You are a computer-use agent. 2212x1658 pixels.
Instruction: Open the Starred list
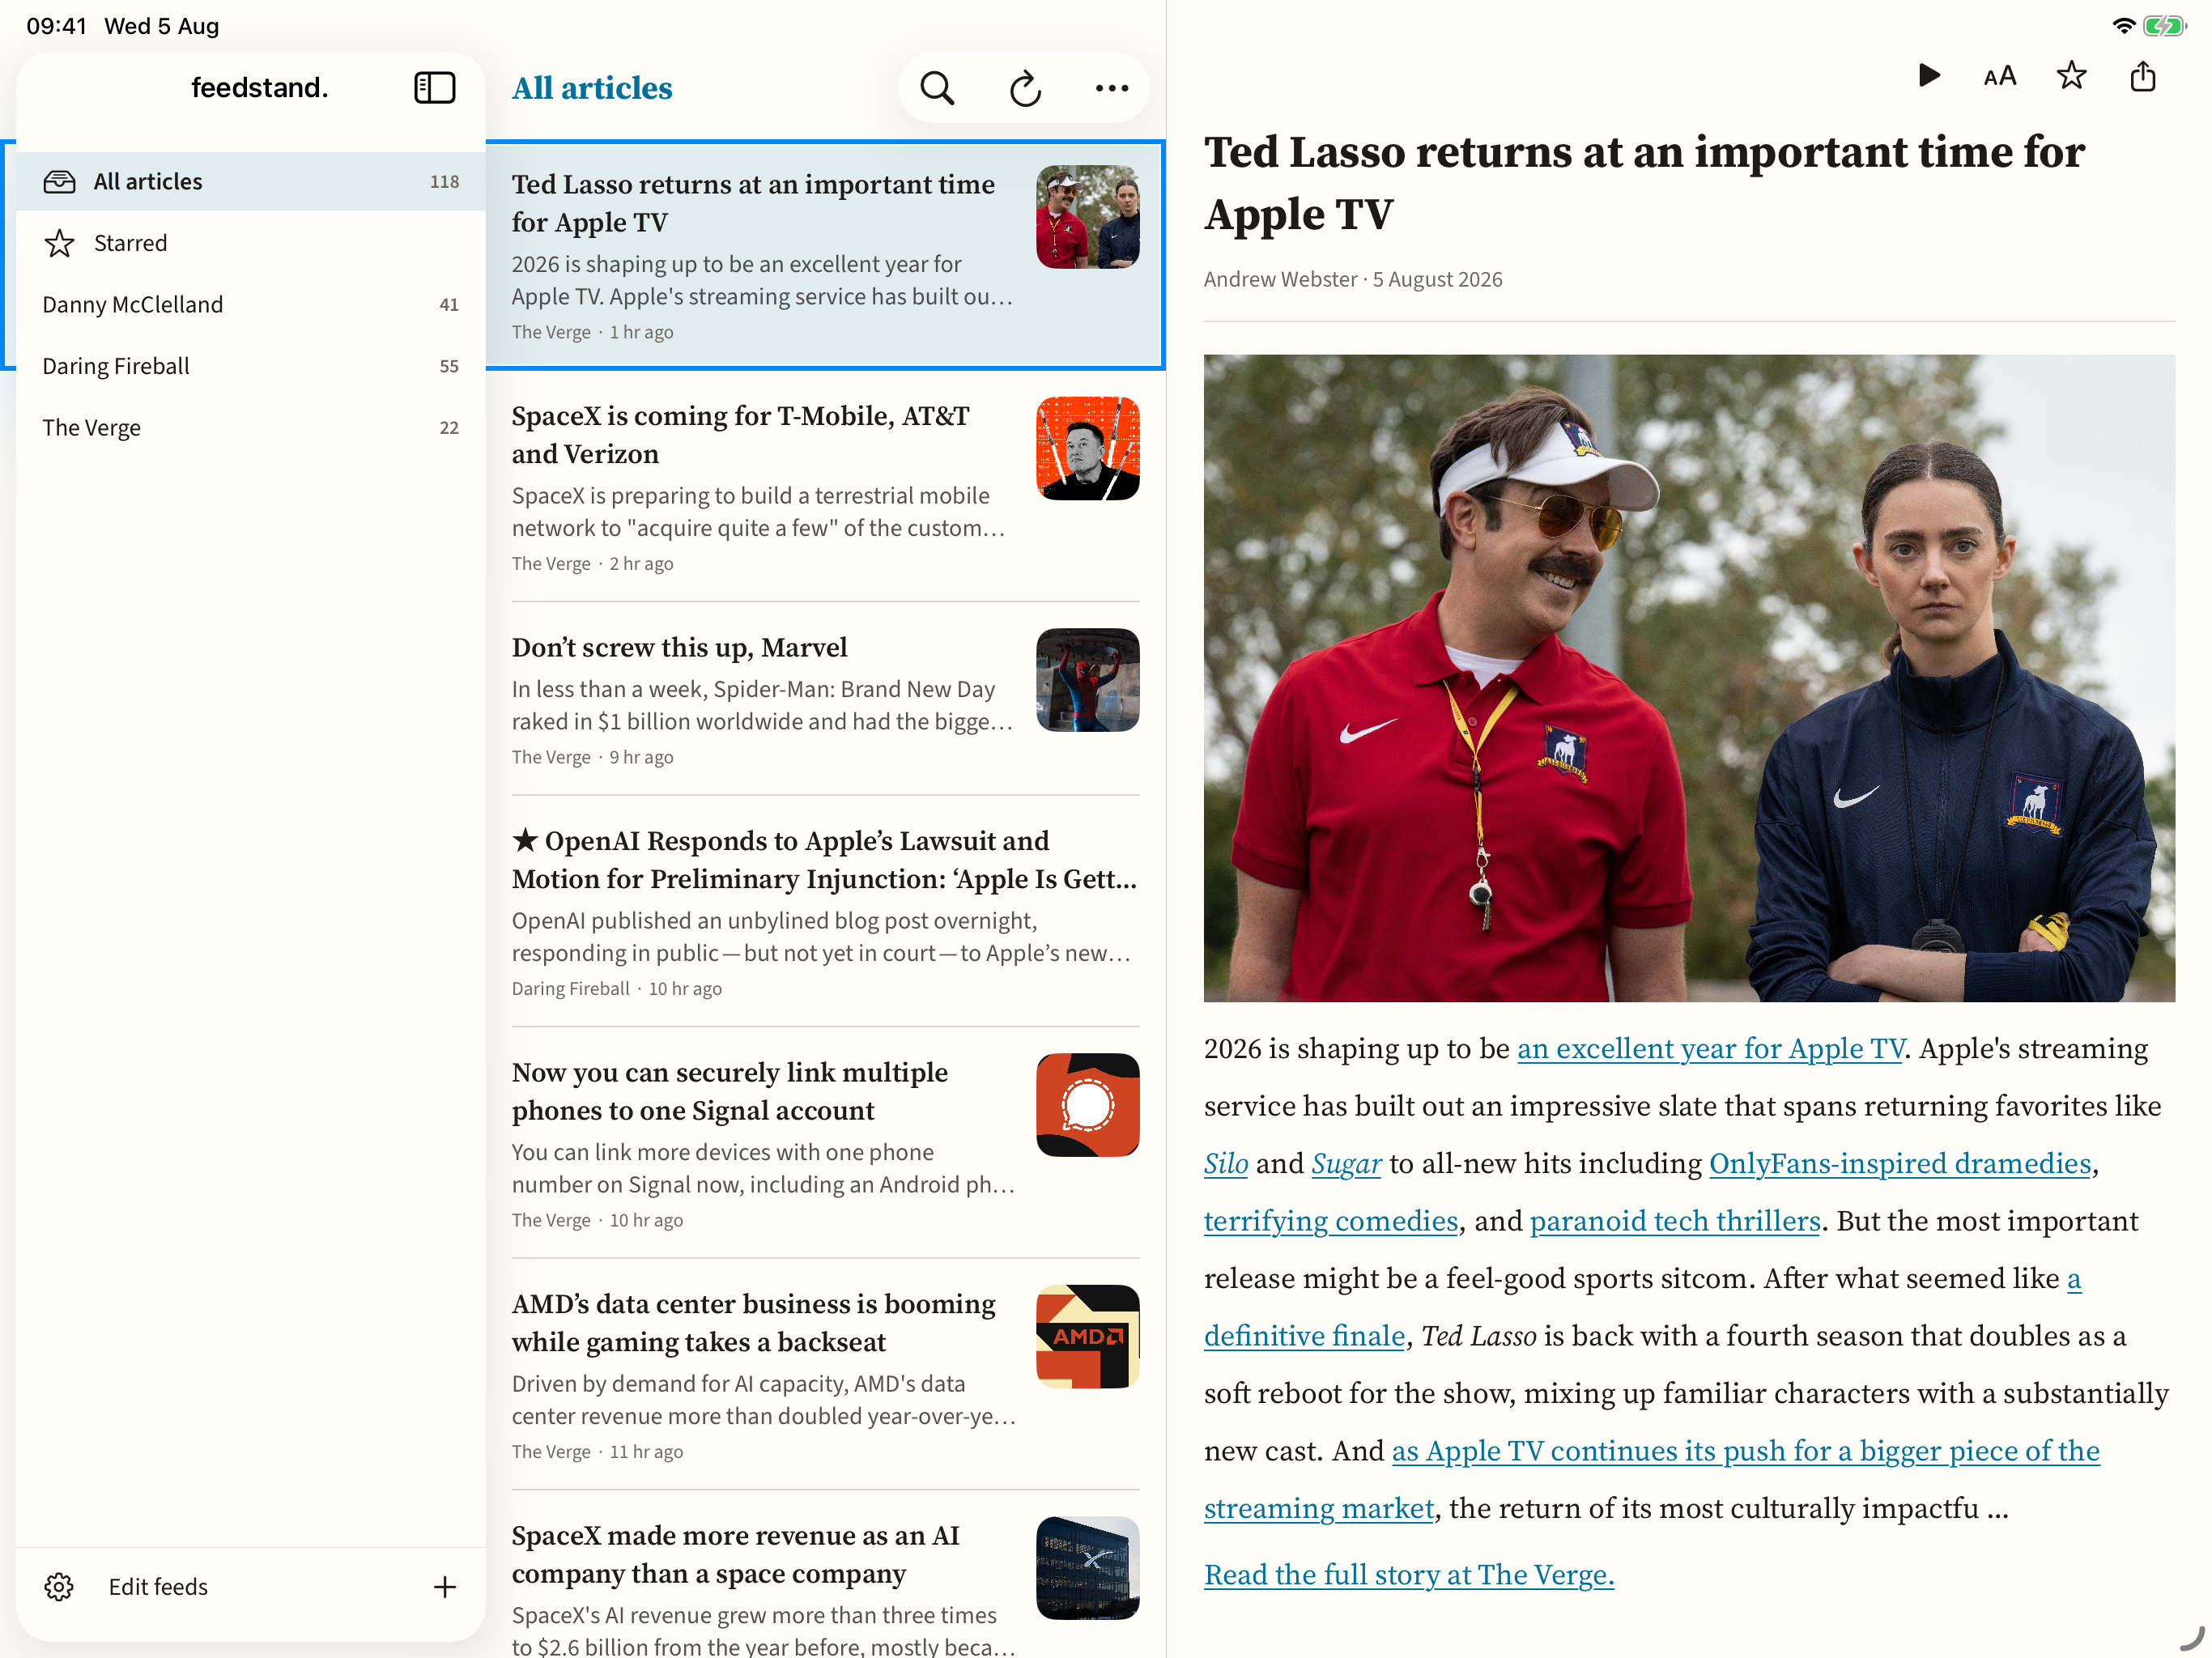coord(251,243)
